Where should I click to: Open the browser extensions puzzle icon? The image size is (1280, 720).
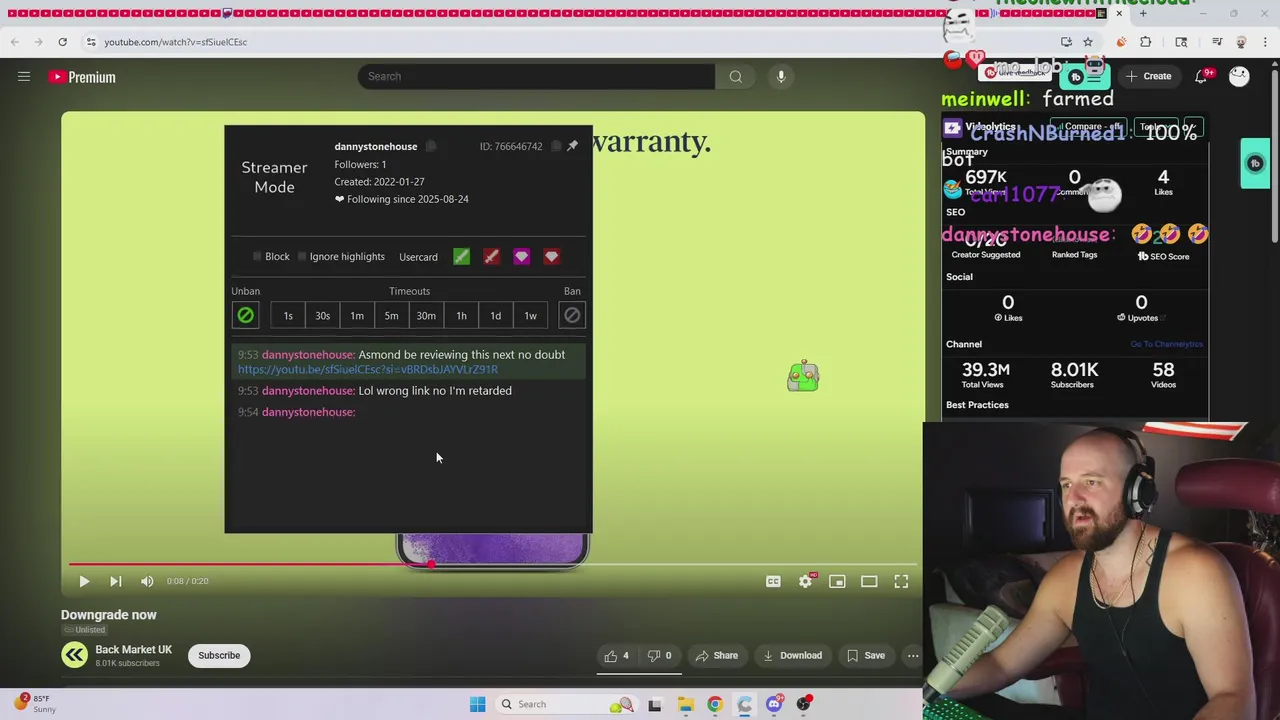tap(1146, 42)
